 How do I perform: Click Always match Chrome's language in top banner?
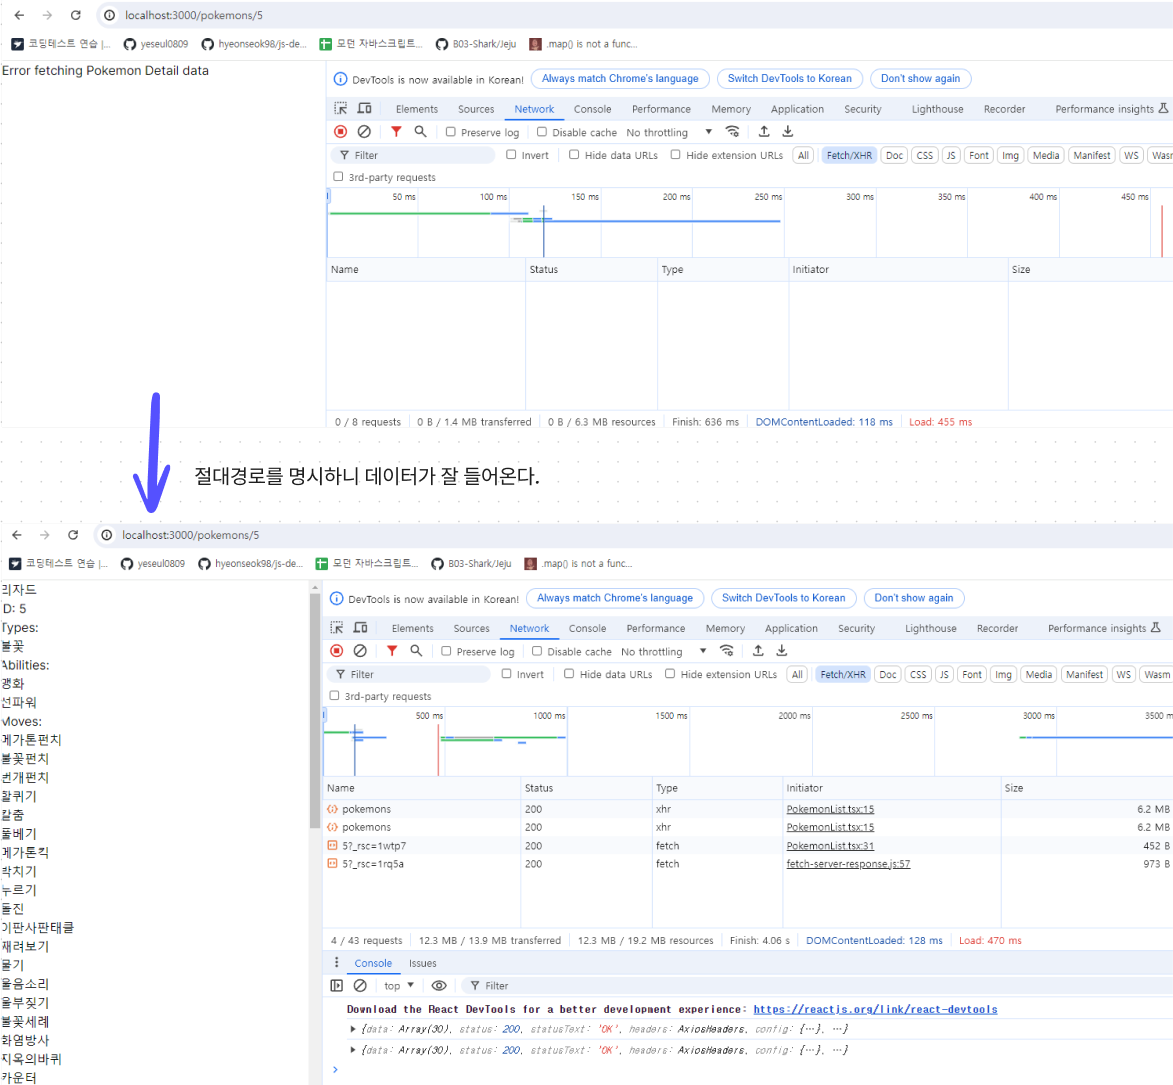coord(620,79)
